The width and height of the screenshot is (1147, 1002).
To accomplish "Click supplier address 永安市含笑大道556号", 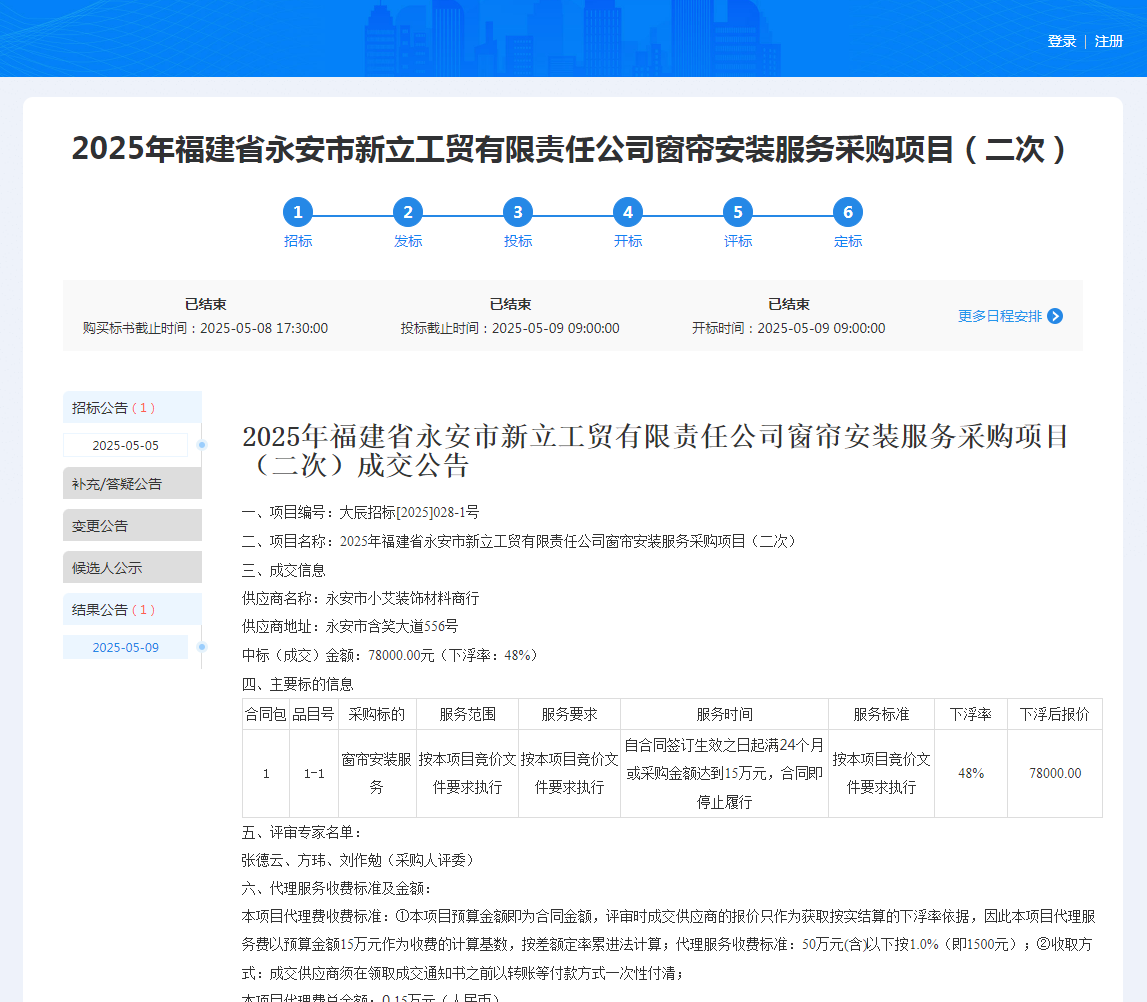I will 392,626.
